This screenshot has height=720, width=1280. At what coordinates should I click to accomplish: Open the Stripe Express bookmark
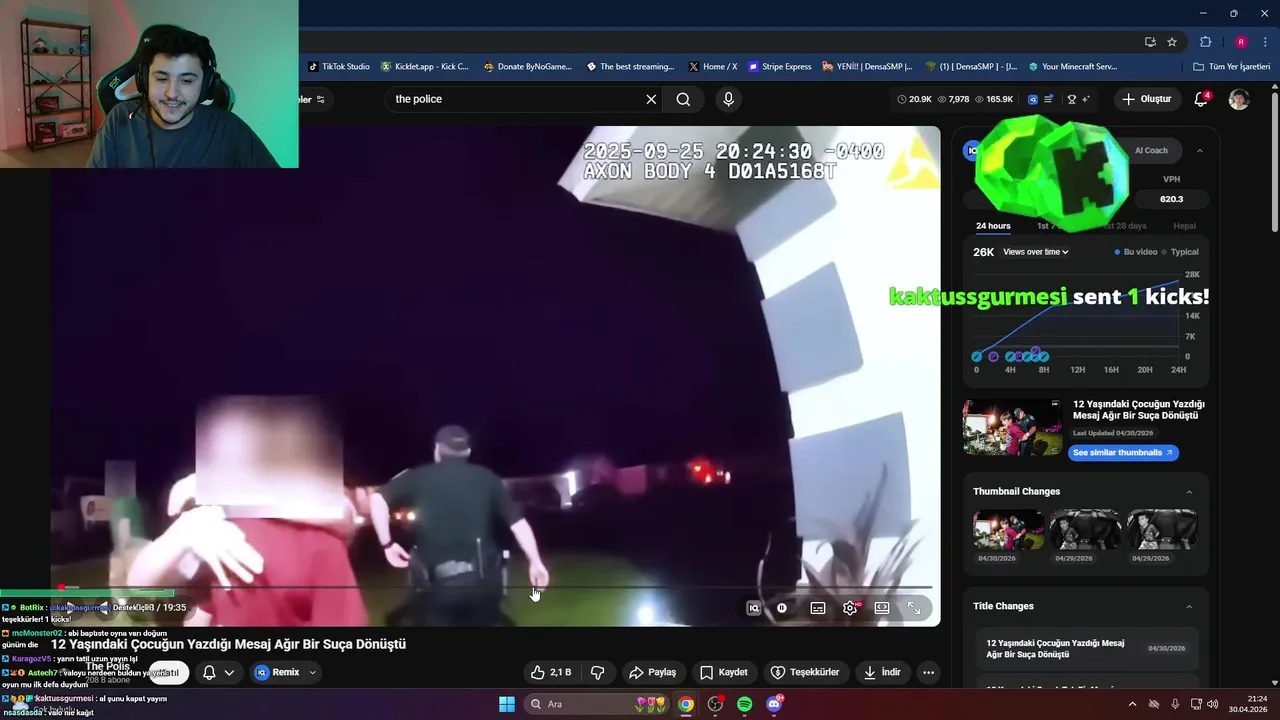[x=779, y=67]
